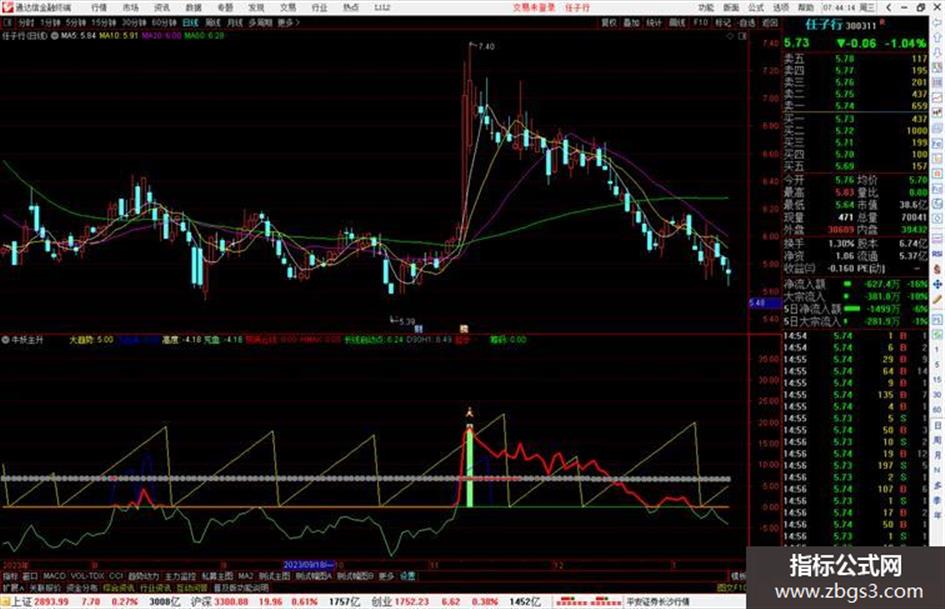945x609 pixels.
Task: Click the 买一 bid price row
Action: coord(855,119)
